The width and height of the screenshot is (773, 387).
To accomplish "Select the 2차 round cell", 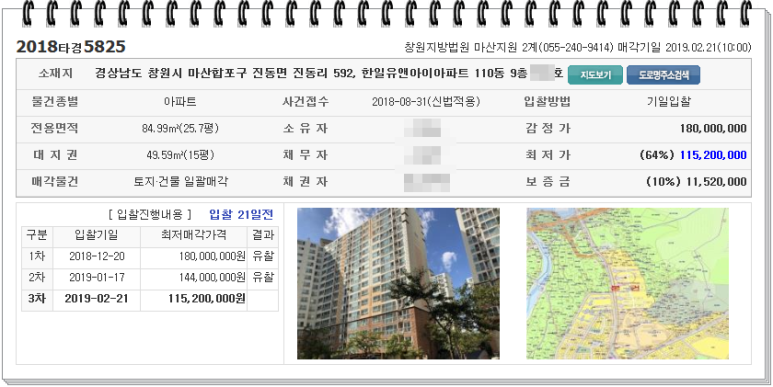I will tap(37, 278).
